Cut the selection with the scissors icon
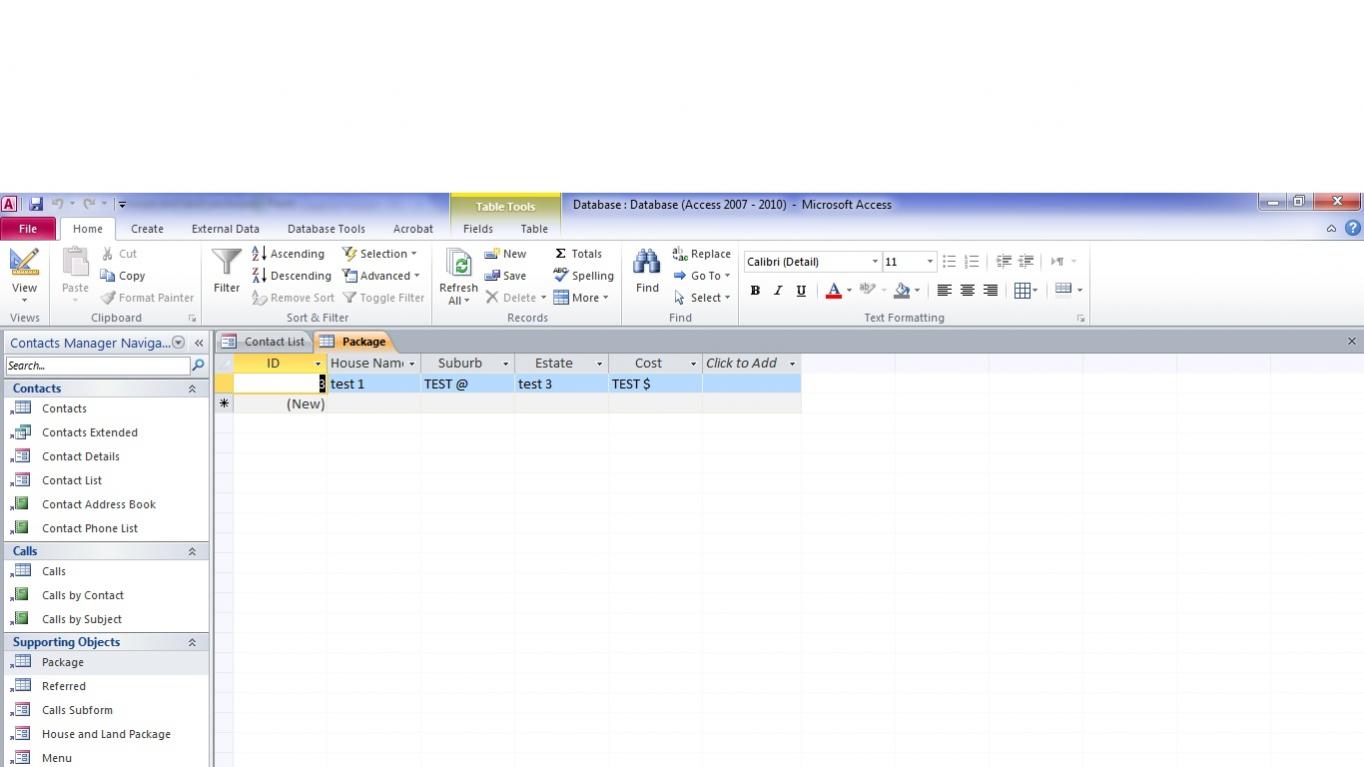1364x767 pixels. 118,254
